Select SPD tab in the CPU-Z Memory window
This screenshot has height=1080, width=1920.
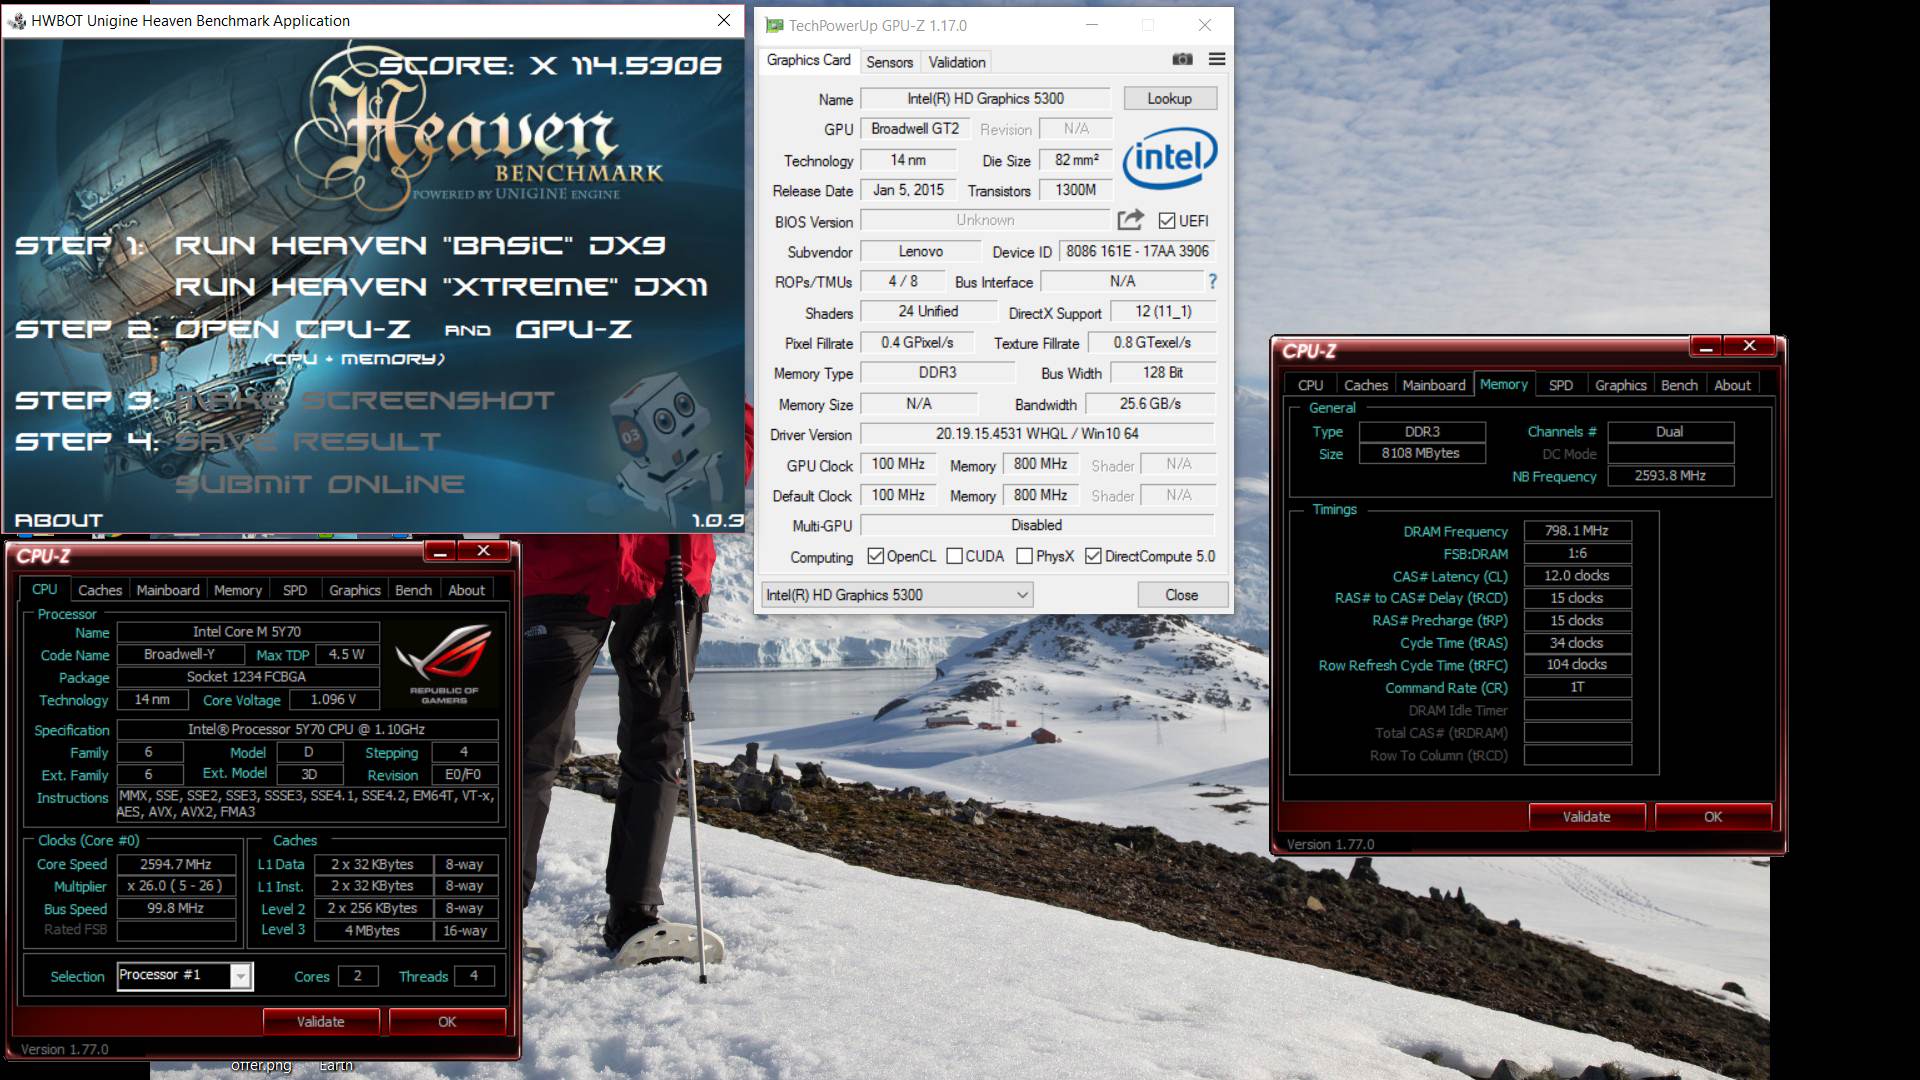[x=1561, y=385]
